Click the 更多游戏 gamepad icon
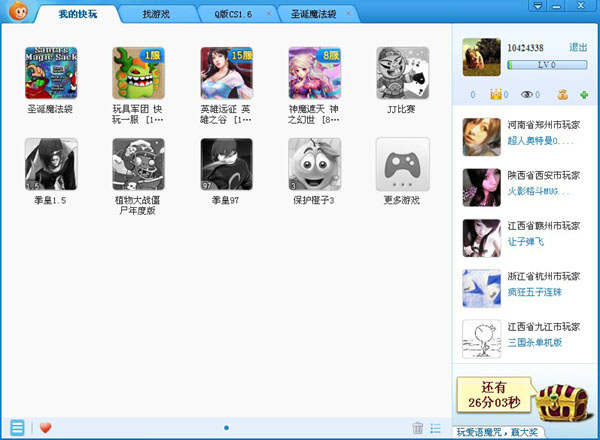The width and height of the screenshot is (600, 440). pos(402,164)
